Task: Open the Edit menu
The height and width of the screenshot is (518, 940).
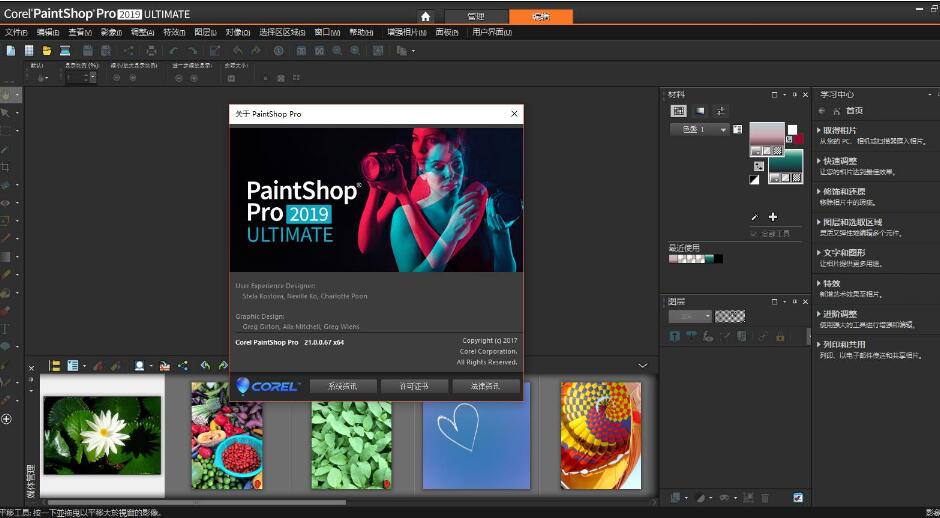Action: (x=48, y=32)
